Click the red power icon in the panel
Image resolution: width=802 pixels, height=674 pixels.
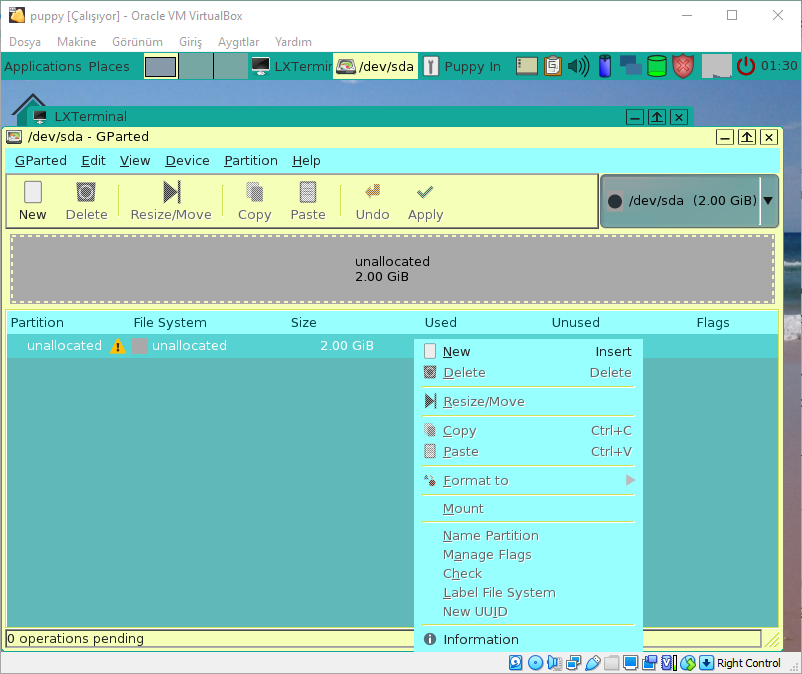coord(746,66)
